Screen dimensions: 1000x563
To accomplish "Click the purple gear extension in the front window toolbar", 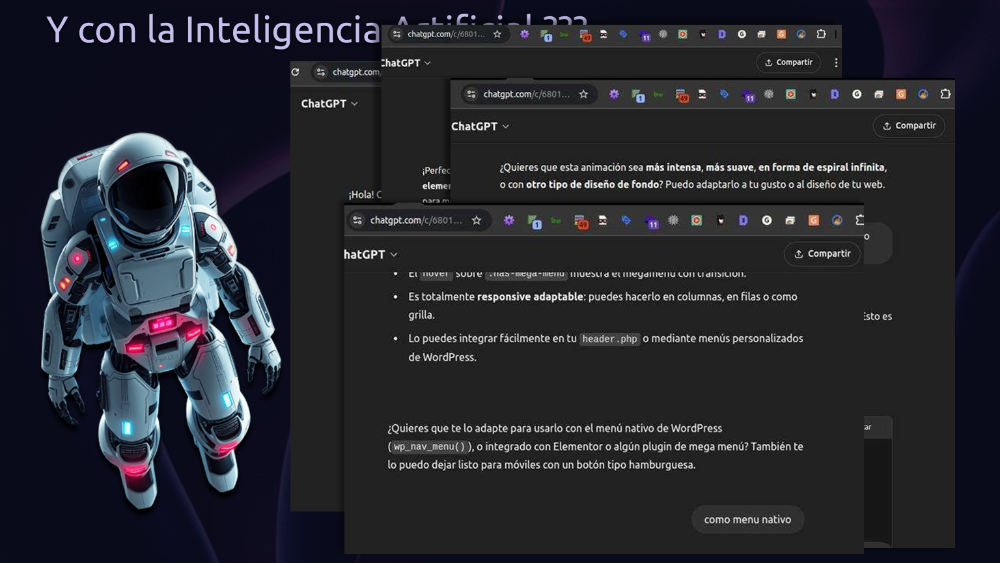I will click(508, 220).
